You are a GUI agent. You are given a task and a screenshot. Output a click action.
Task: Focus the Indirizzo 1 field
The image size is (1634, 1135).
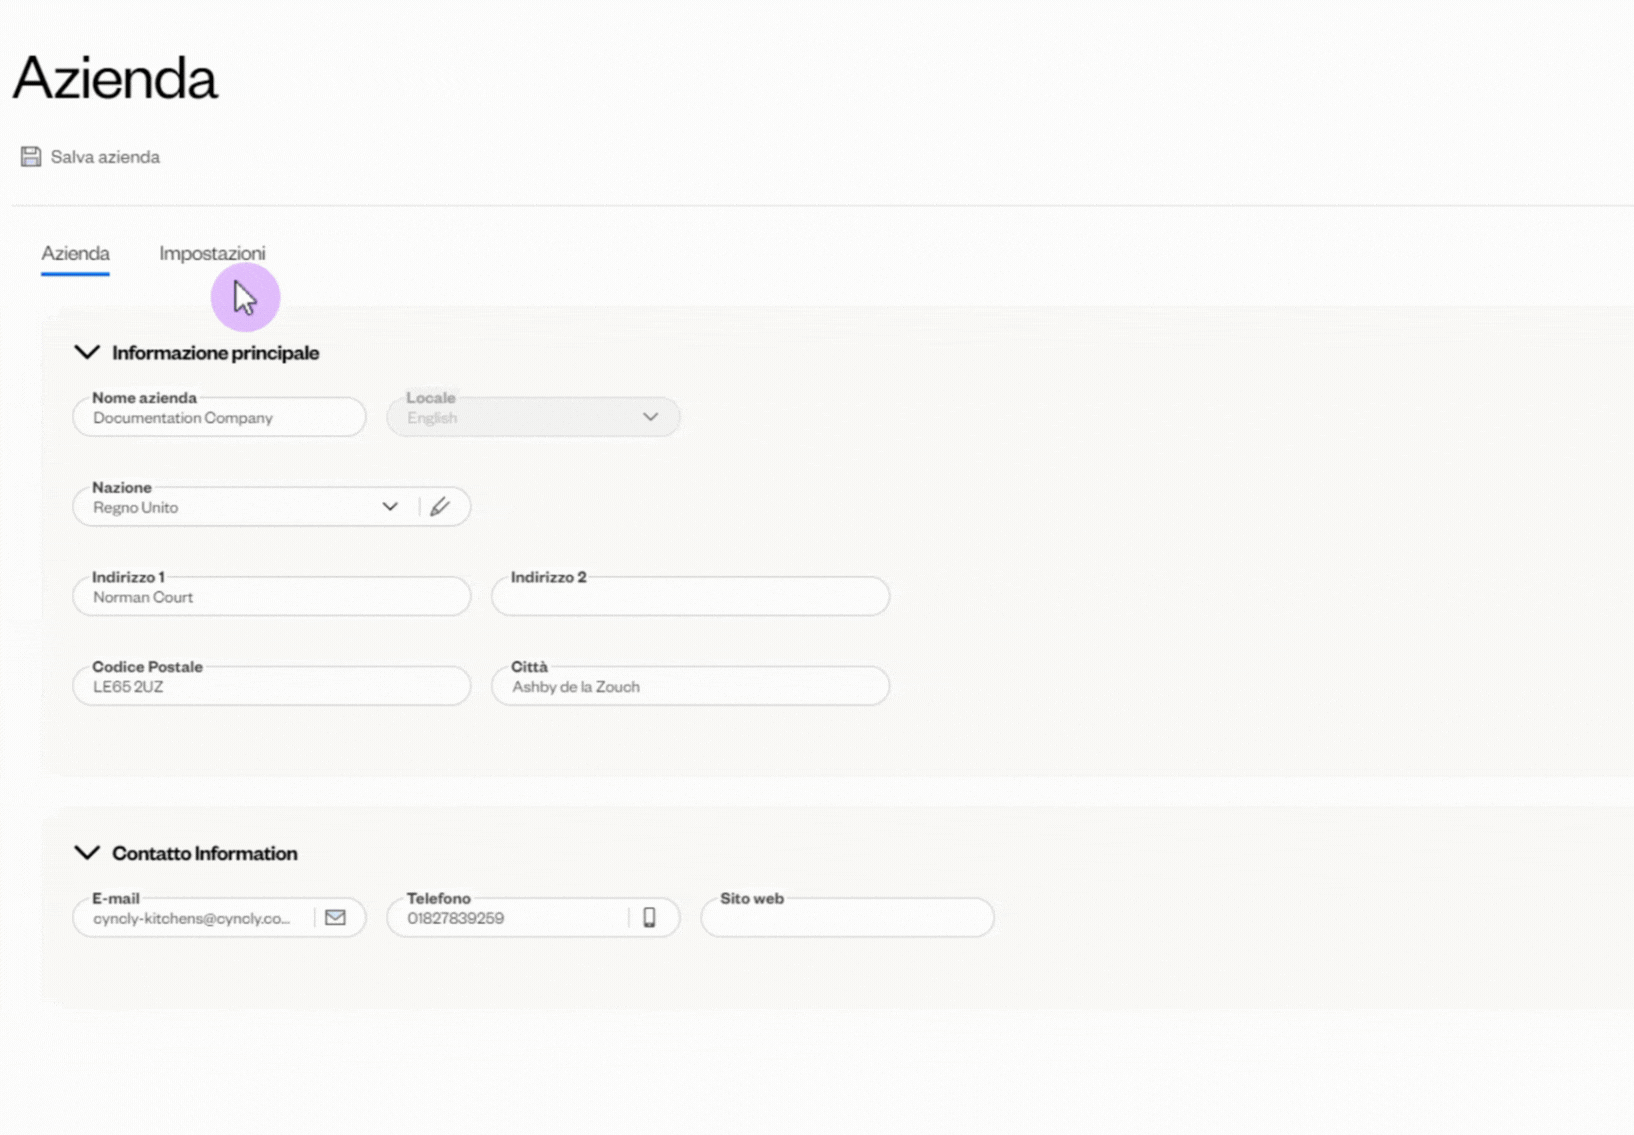[x=271, y=597]
